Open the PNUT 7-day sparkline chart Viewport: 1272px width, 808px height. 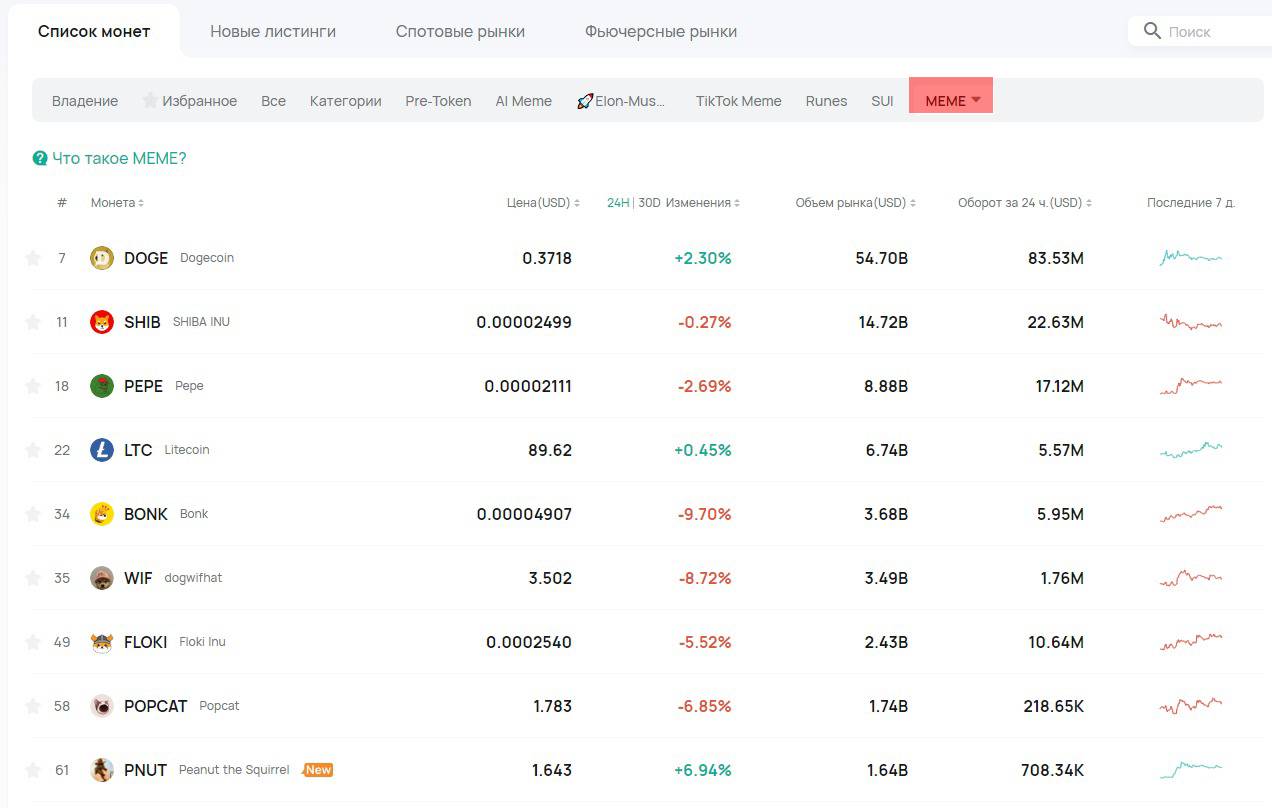[x=1191, y=770]
